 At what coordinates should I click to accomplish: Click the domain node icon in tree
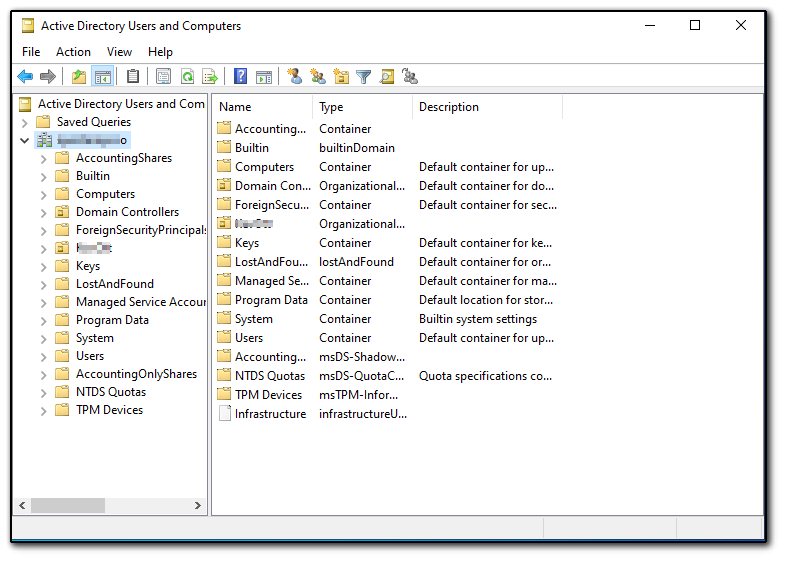pos(45,140)
